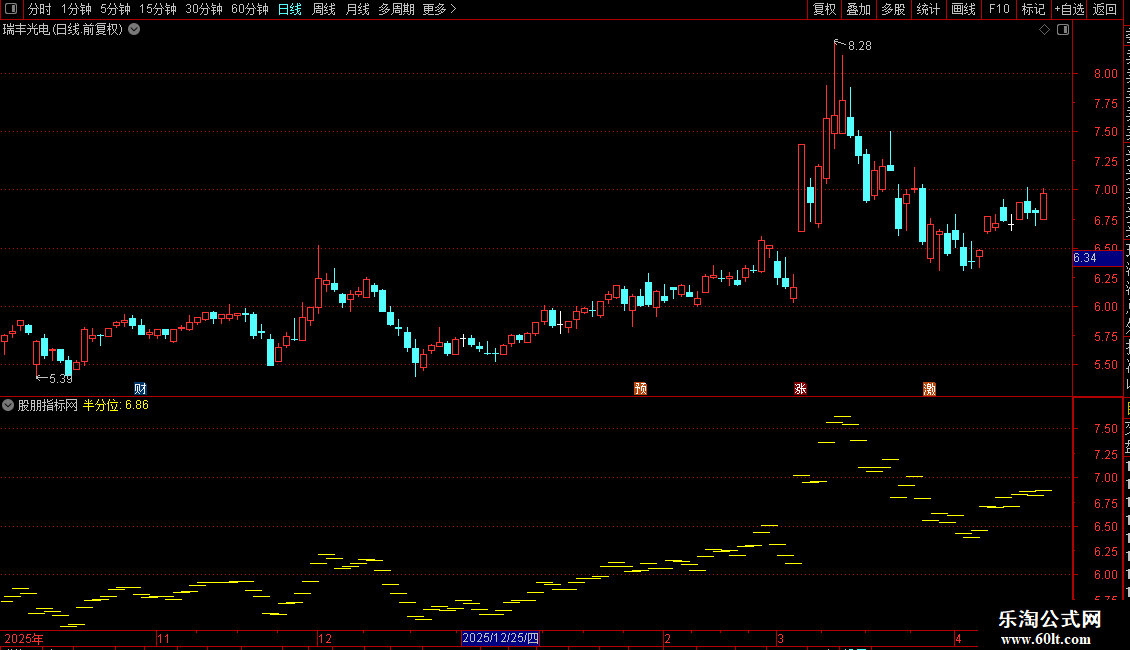Click the 返回 back button
The height and width of the screenshot is (650, 1130).
[1105, 9]
